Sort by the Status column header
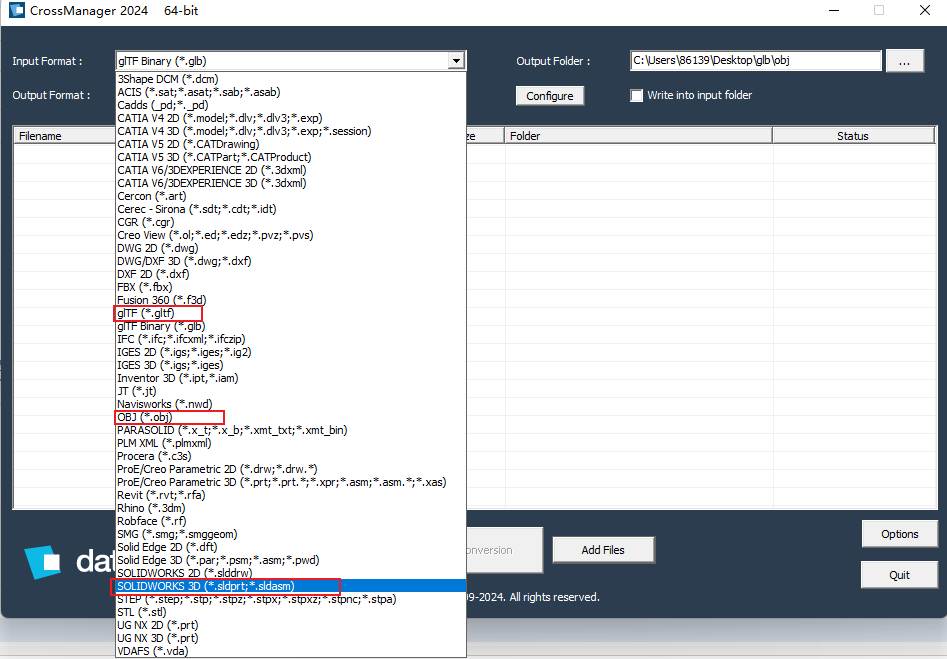947x659 pixels. [853, 136]
